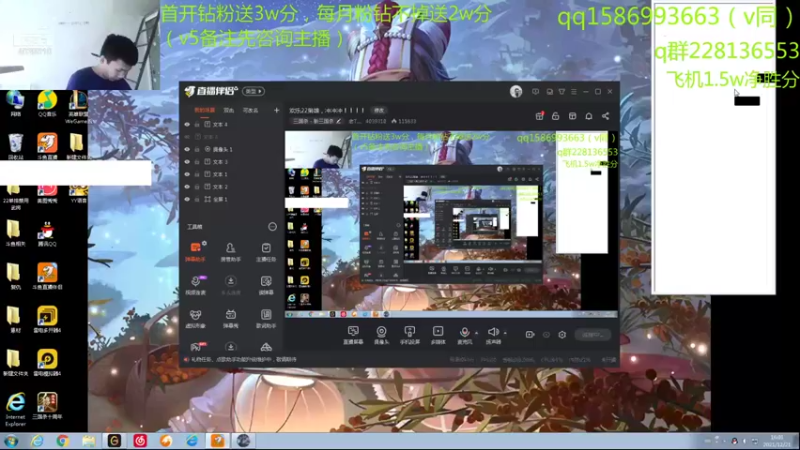Viewport: 800px width, 450px height.
Task: Click the gear on Danmaku assistant tool
Action: pyautogui.click(x=204, y=243)
